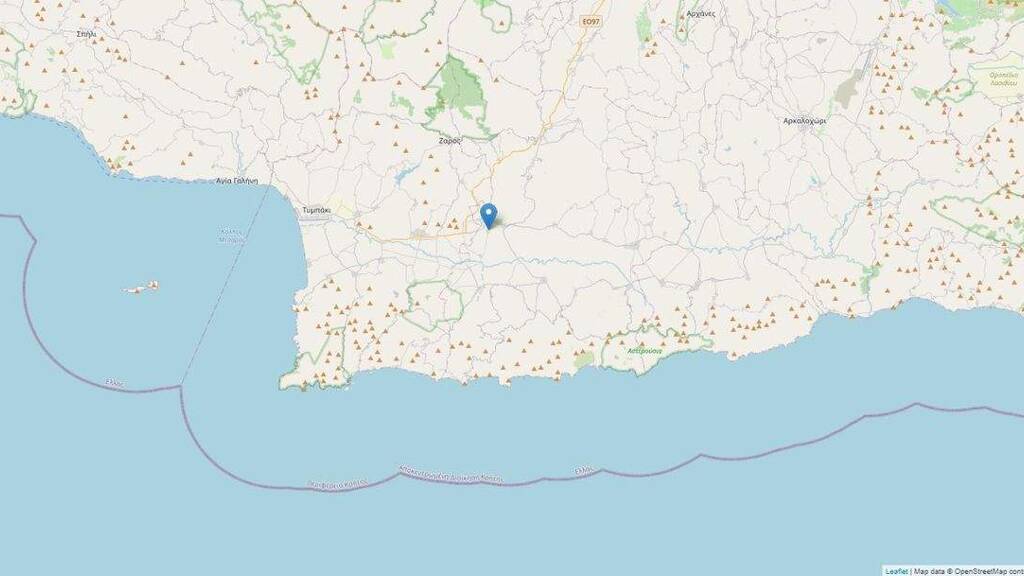Select the Τυμπάκι town label
Screen dimensions: 1024x576
point(316,210)
